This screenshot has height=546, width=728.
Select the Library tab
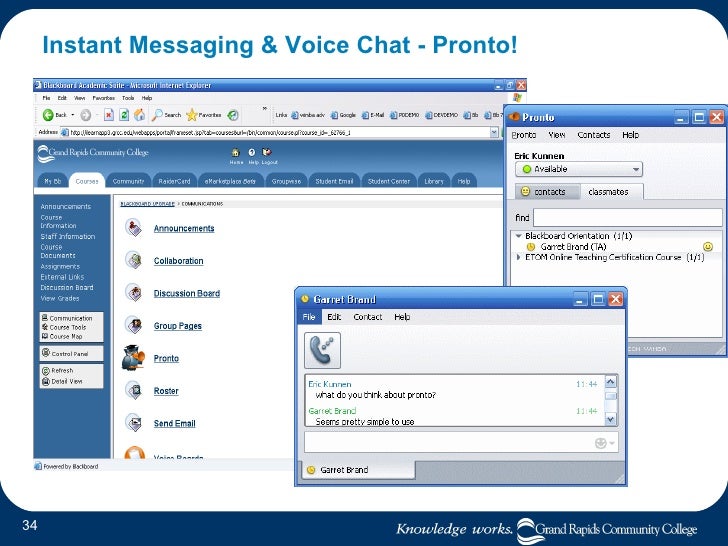(434, 181)
